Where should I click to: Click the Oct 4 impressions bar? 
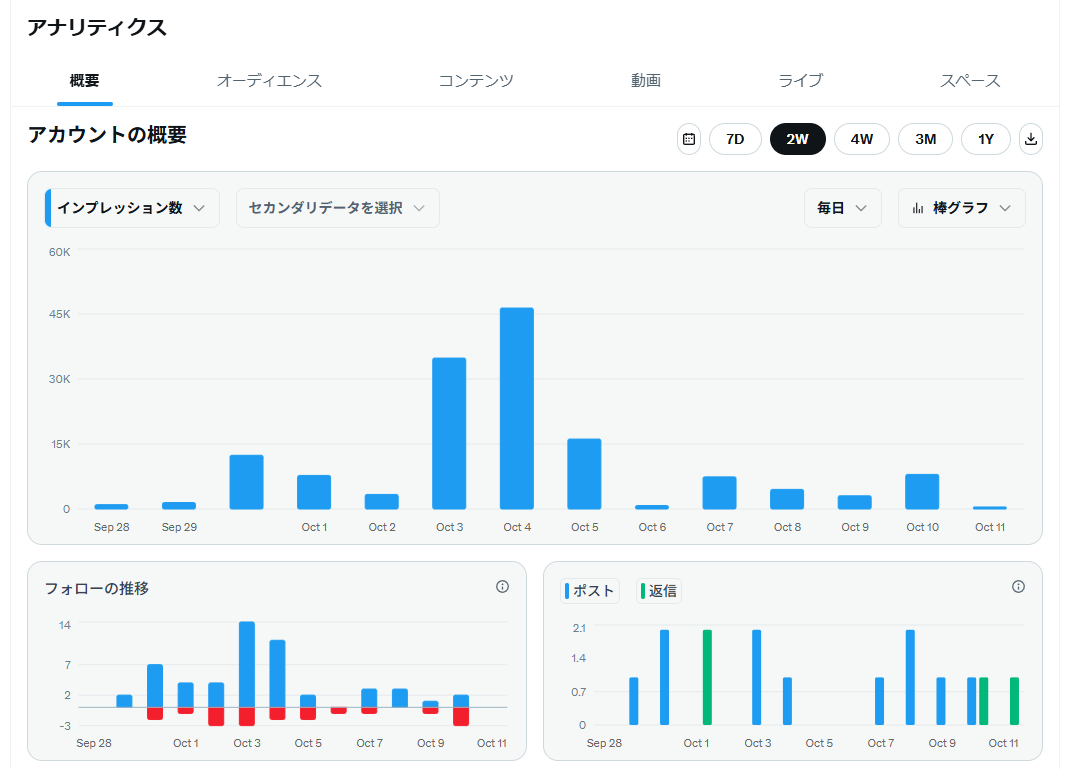(x=517, y=408)
